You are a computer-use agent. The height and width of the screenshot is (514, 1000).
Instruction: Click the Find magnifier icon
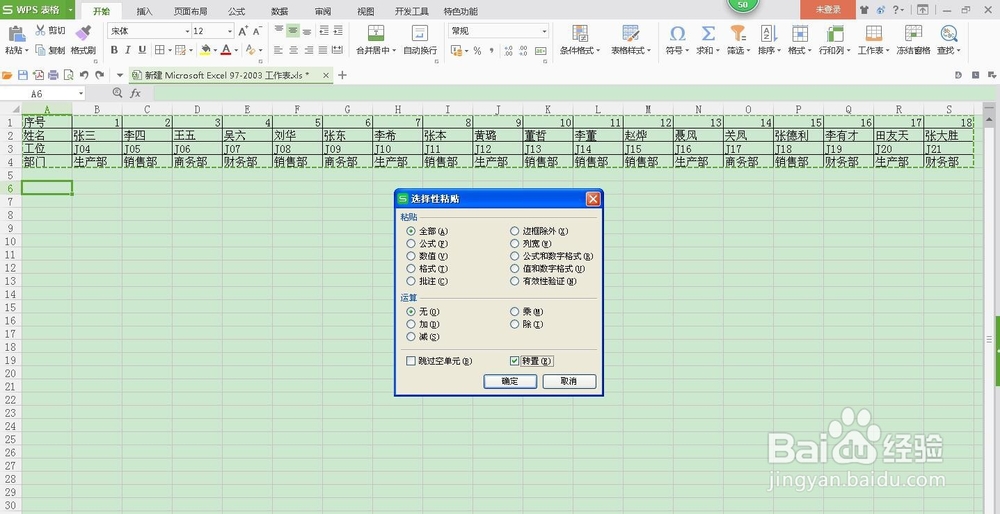click(948, 33)
